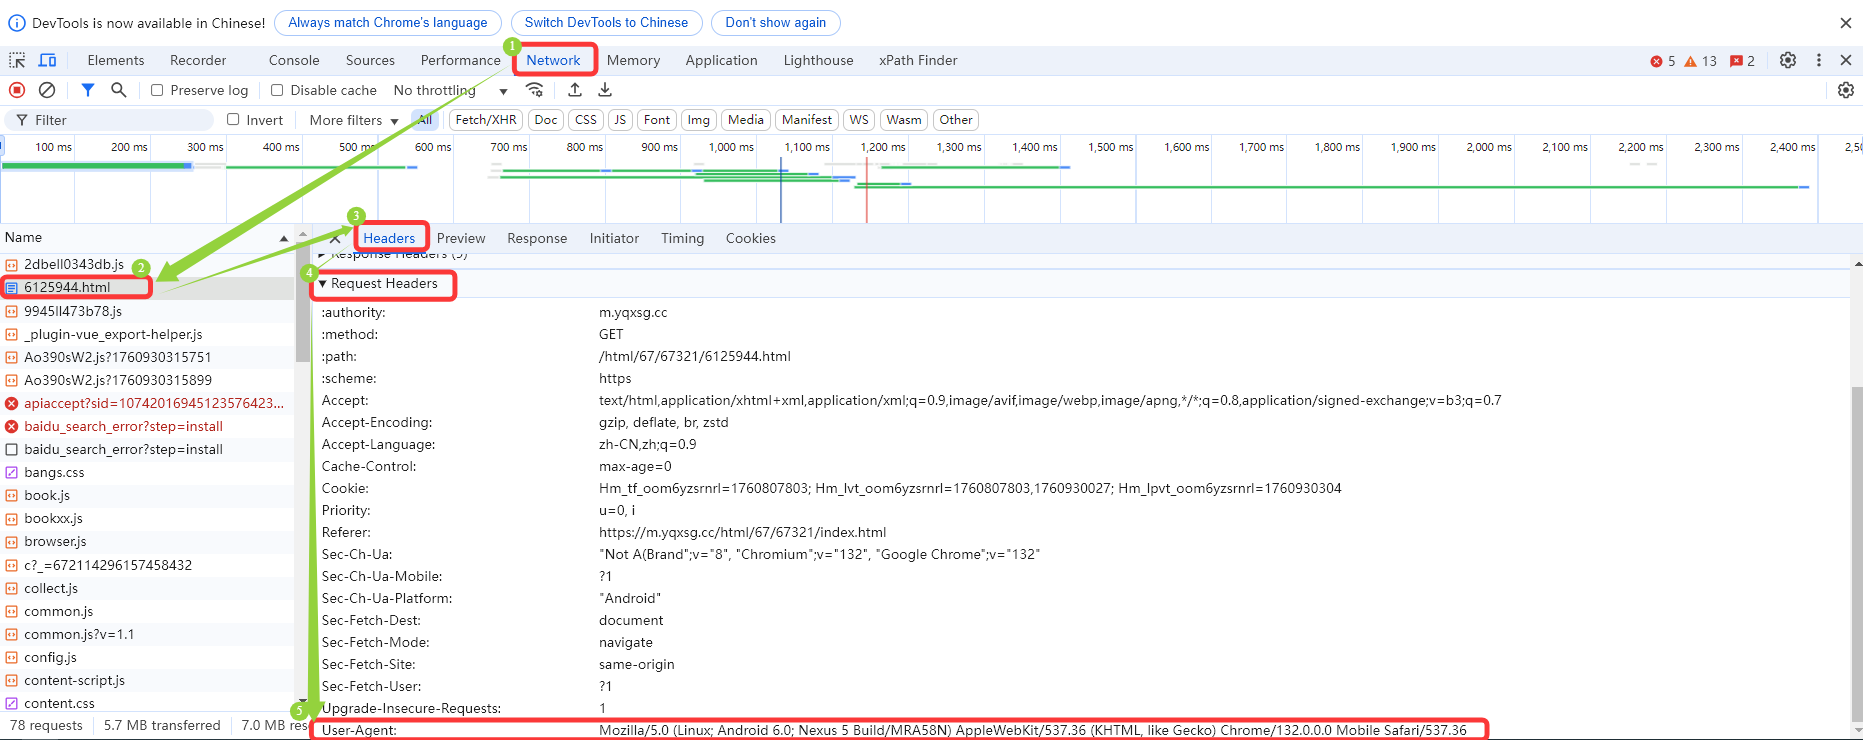Export HAR file download icon
Viewport: 1863px width, 740px height.
(x=605, y=90)
